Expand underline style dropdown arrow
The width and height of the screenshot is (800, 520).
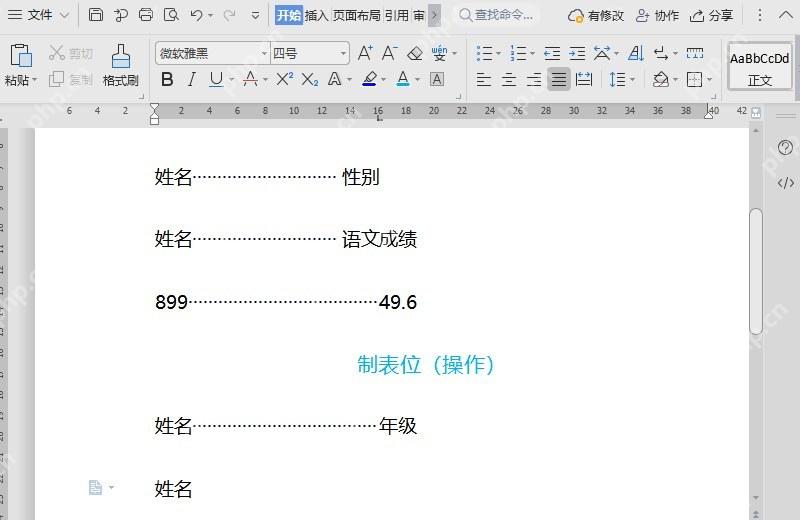coord(231,80)
